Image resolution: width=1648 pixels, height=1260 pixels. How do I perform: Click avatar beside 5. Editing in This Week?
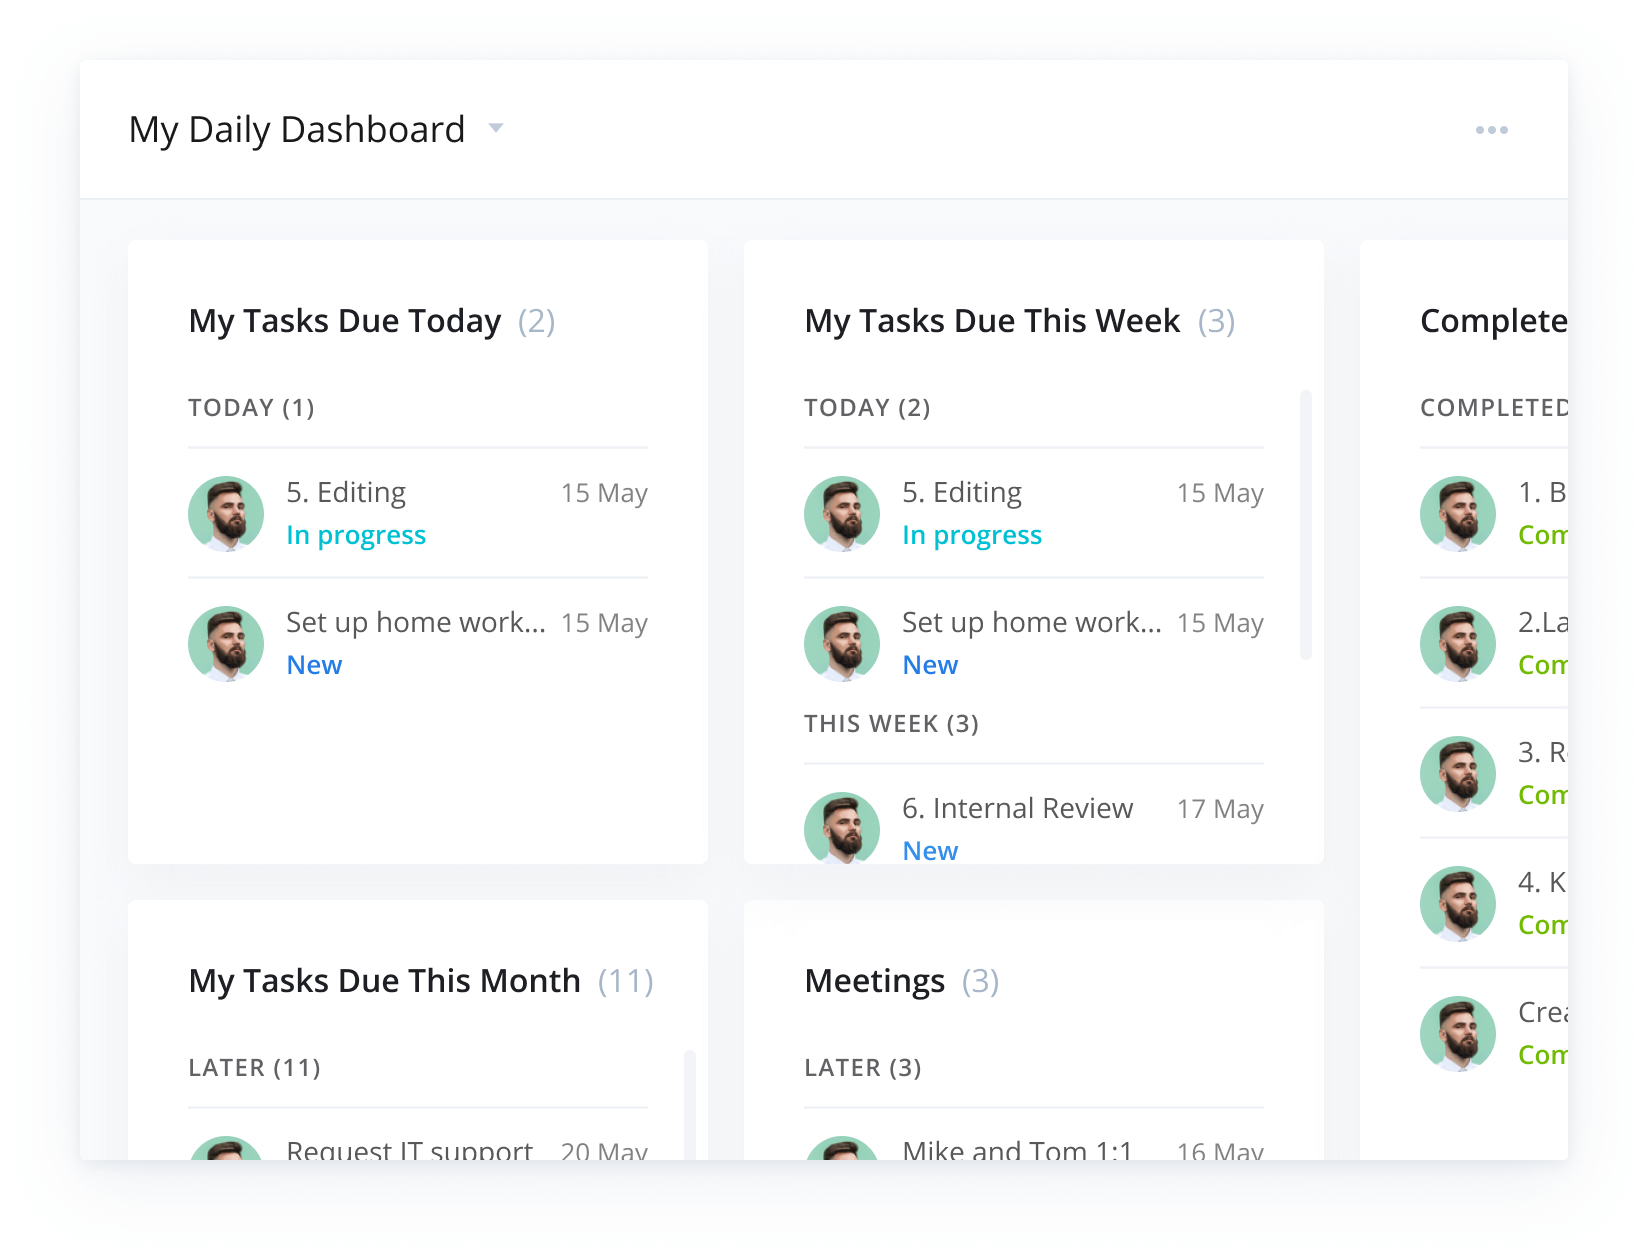point(842,513)
